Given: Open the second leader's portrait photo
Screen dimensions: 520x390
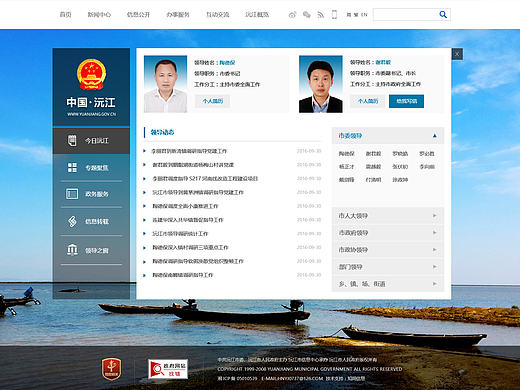Looking at the screenshot, I should pyautogui.click(x=321, y=84).
